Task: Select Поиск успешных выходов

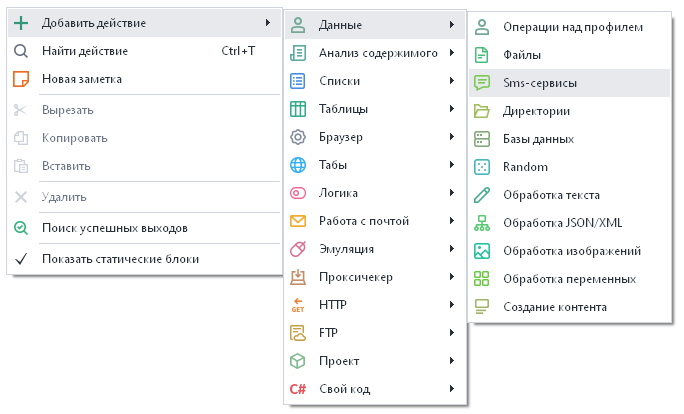Action: [115, 228]
